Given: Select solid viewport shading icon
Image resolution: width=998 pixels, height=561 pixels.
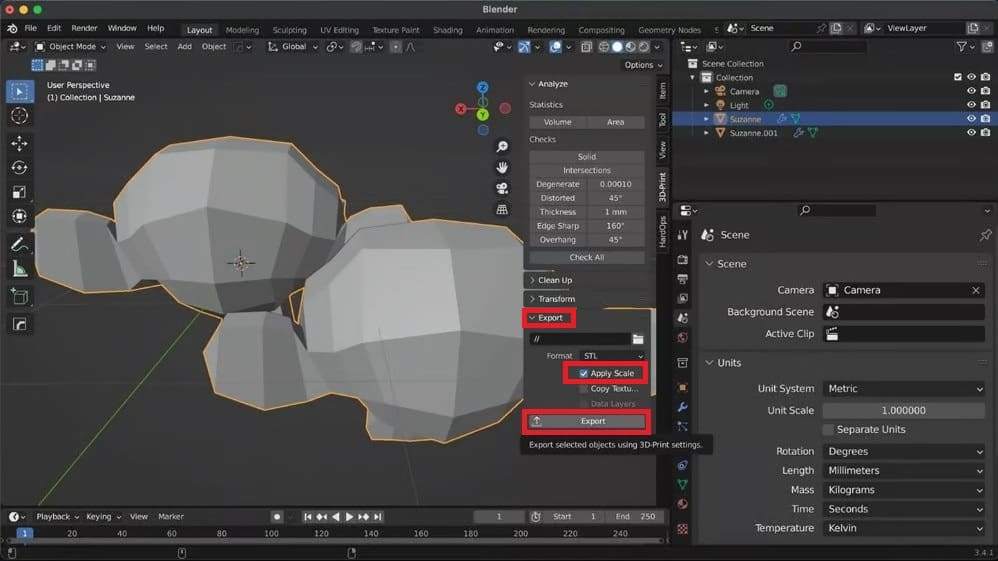Looking at the screenshot, I should pyautogui.click(x=617, y=46).
